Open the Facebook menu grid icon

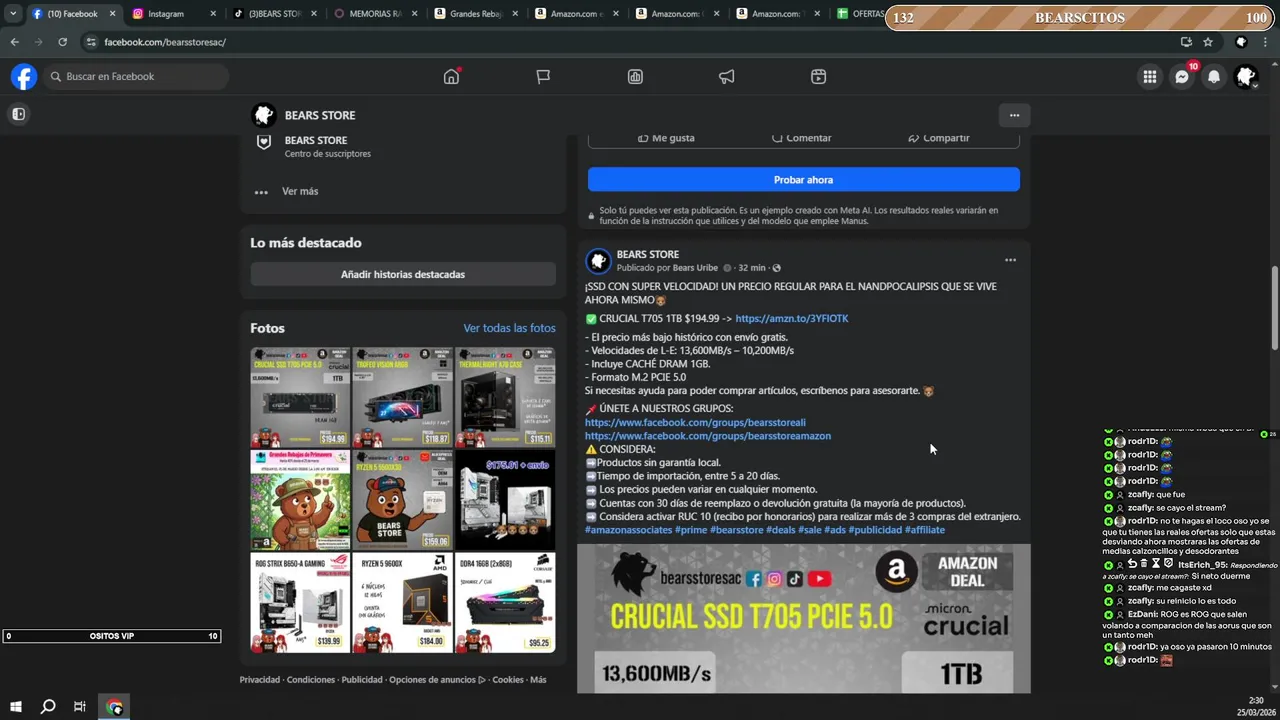[1150, 77]
